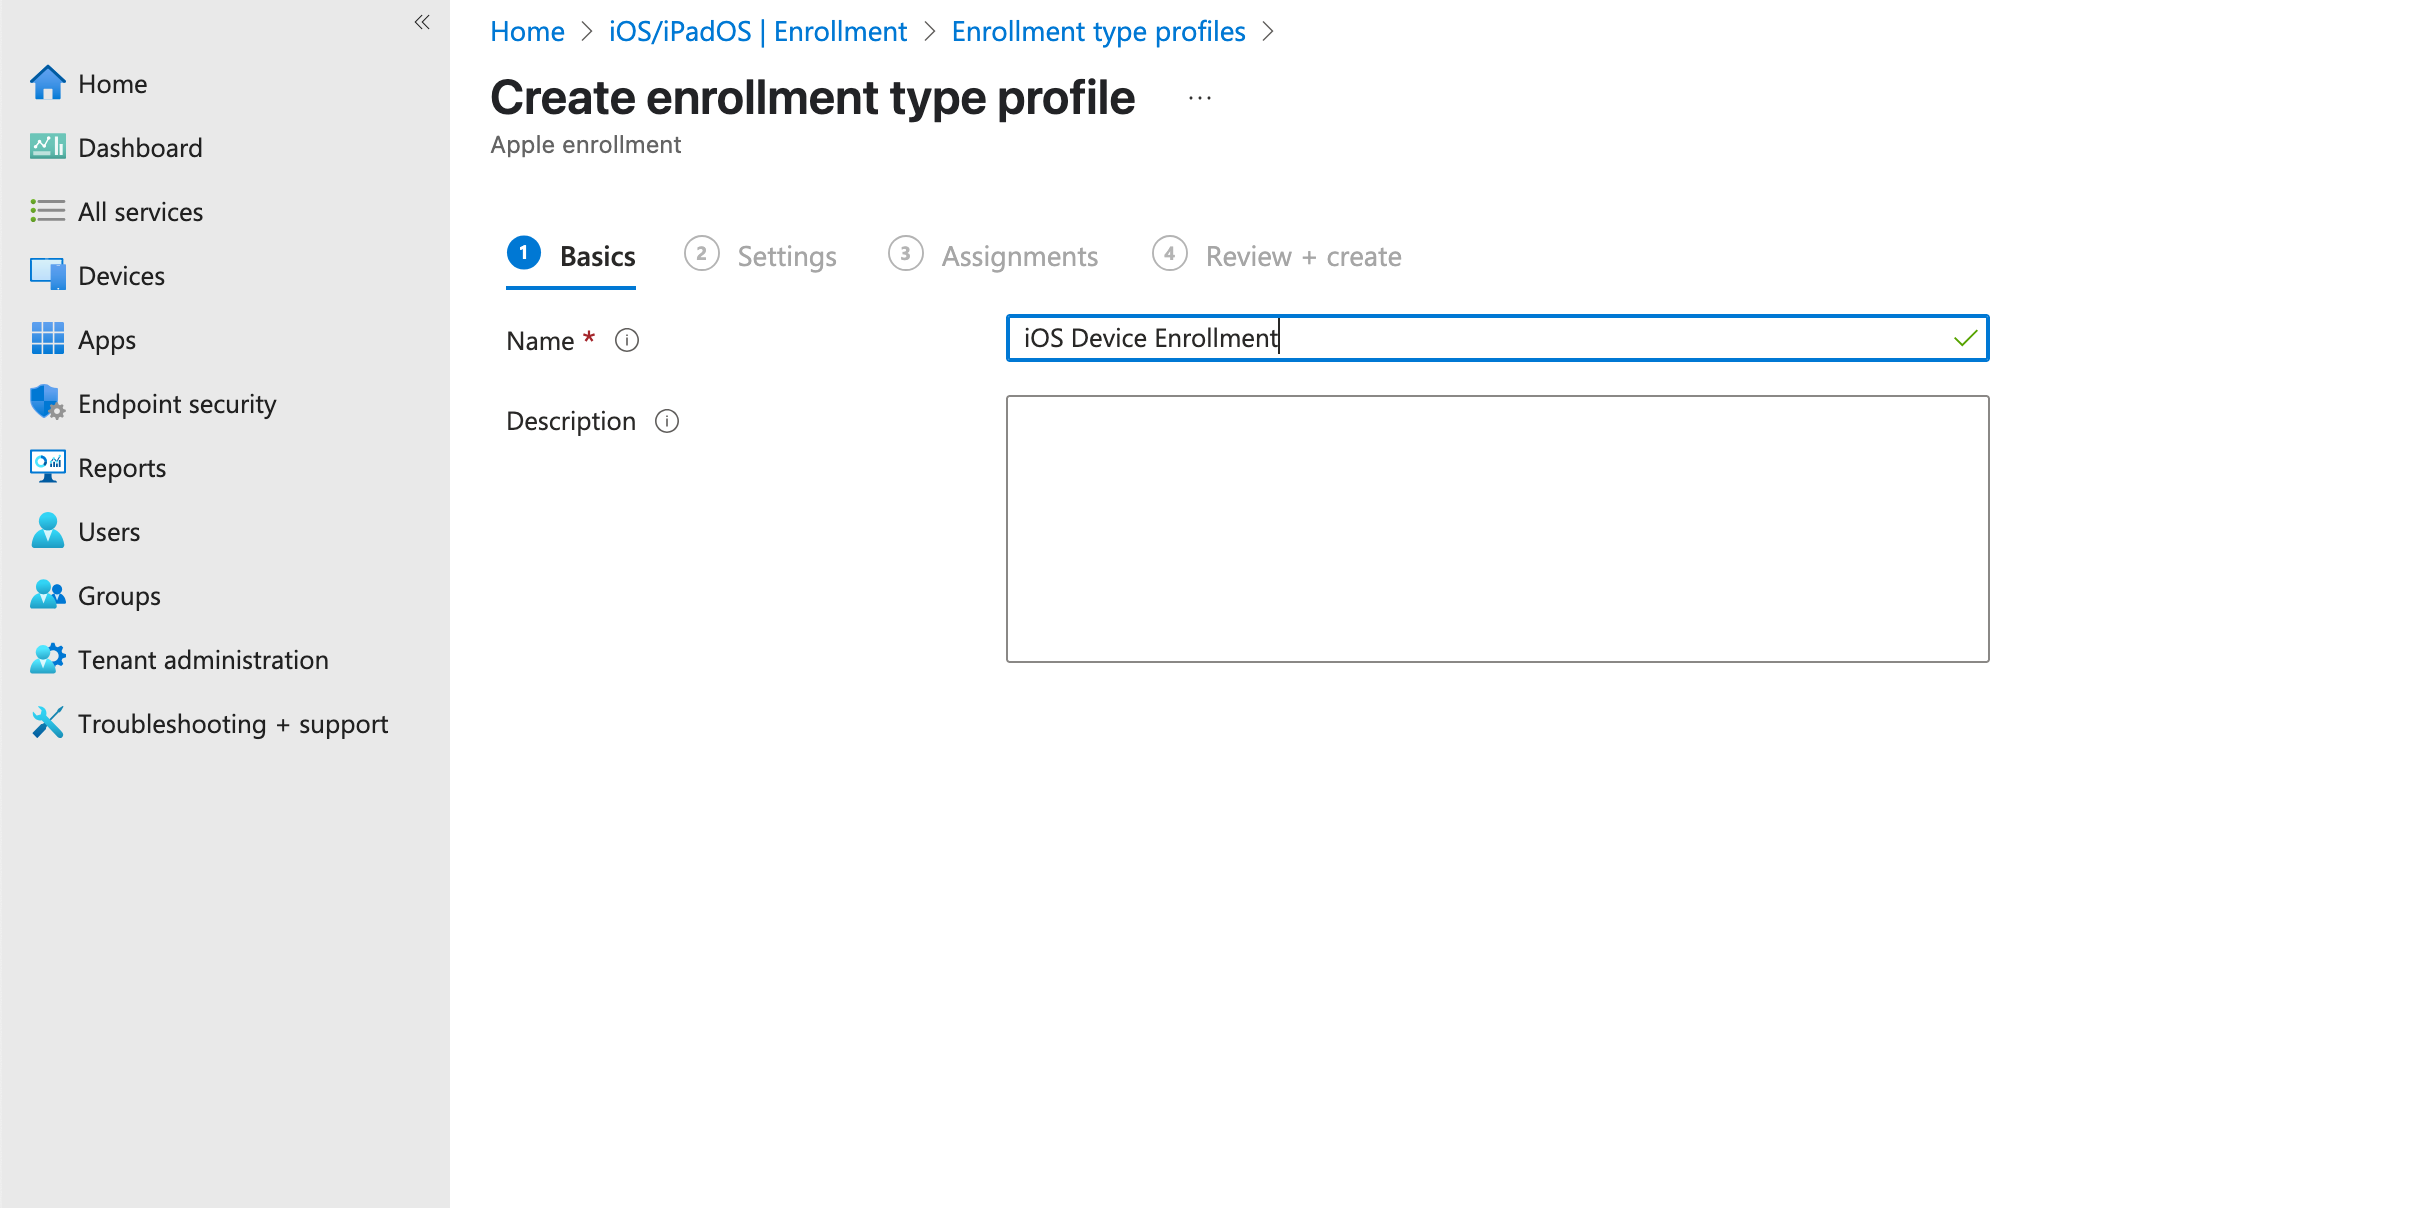Show info tooltip next to Name

(627, 341)
